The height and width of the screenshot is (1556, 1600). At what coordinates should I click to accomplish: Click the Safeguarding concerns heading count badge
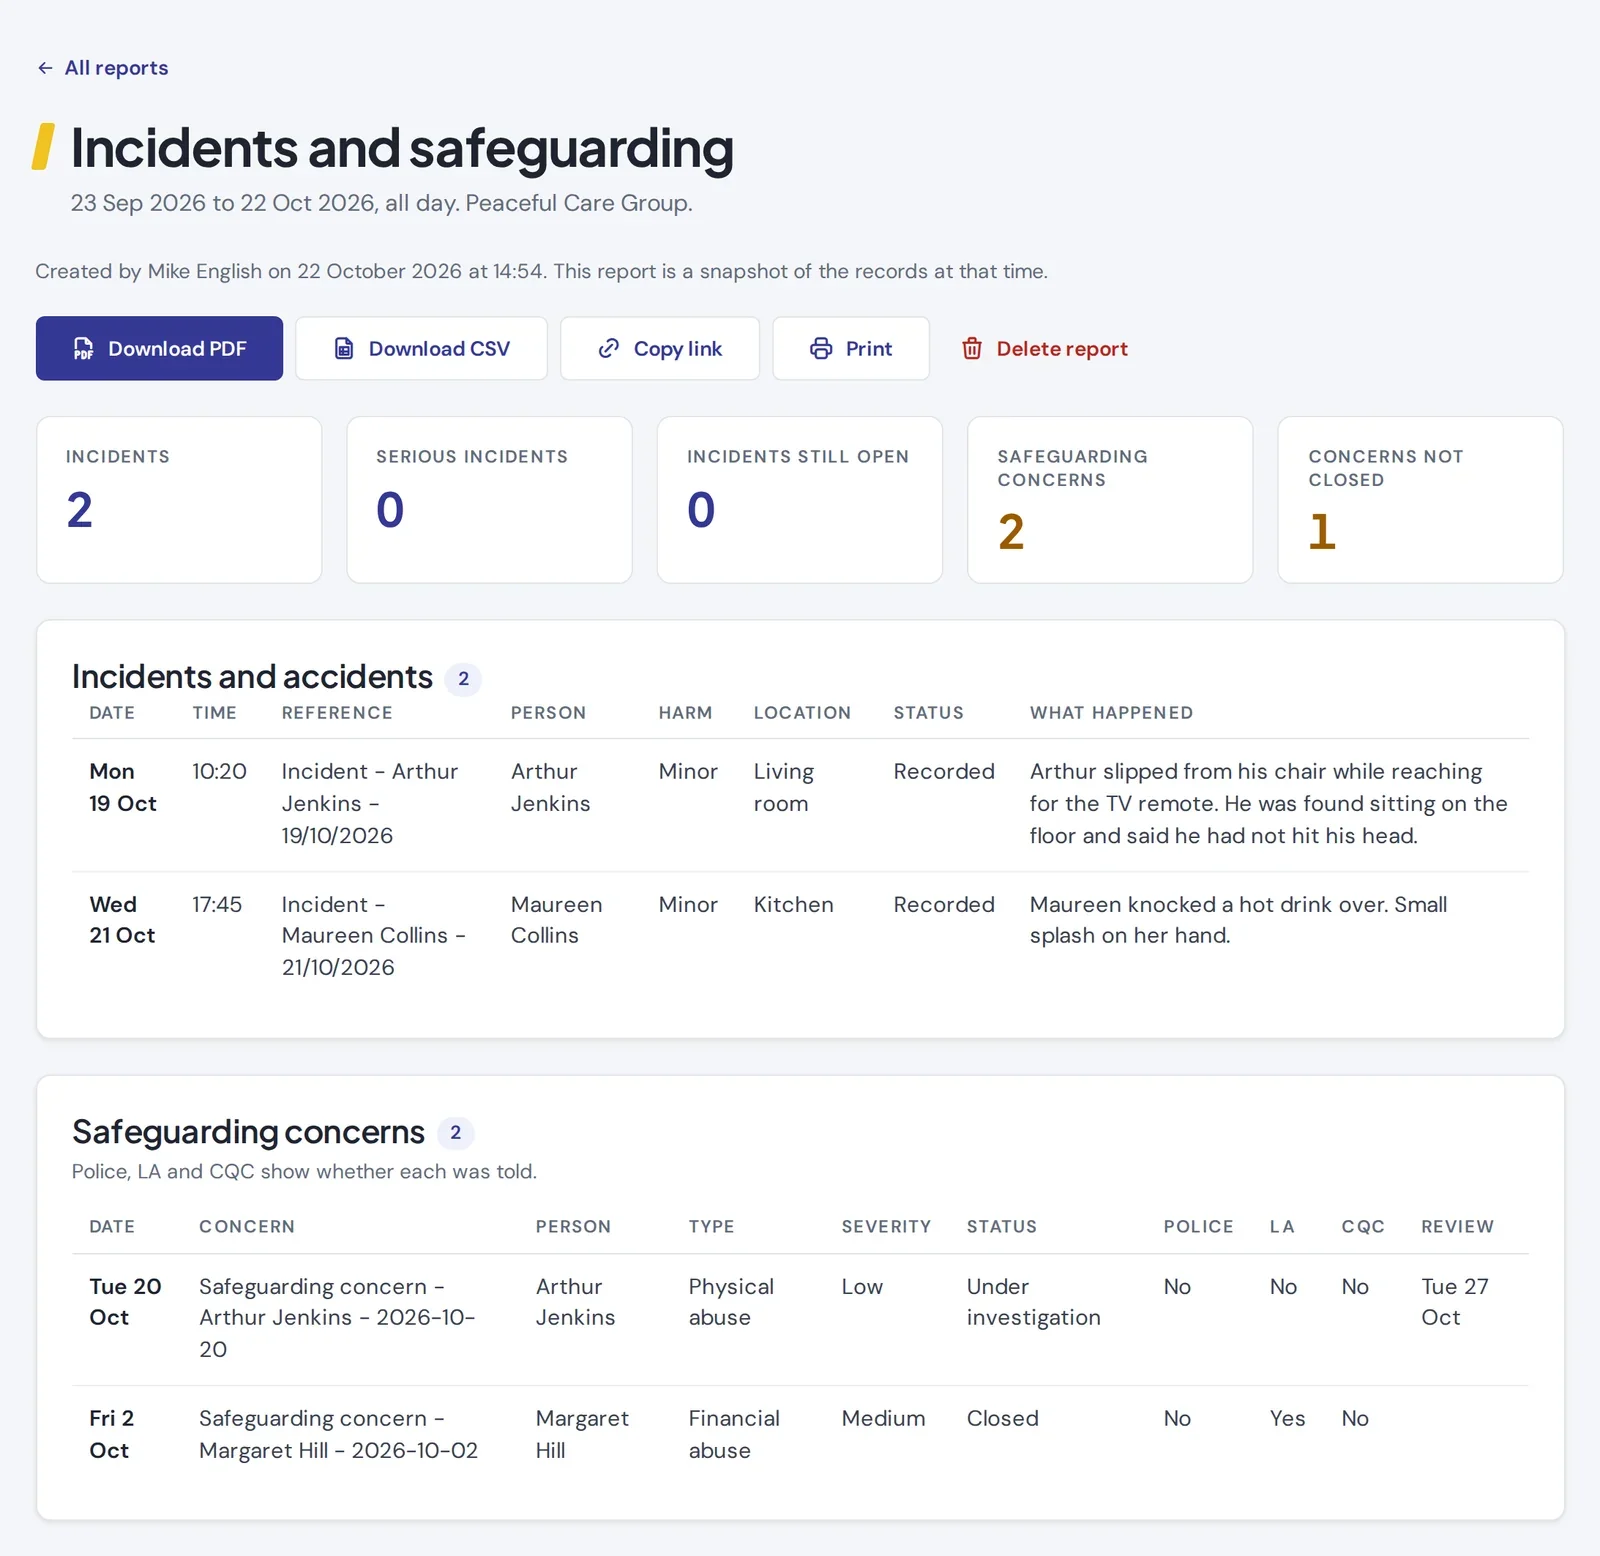pos(456,1133)
